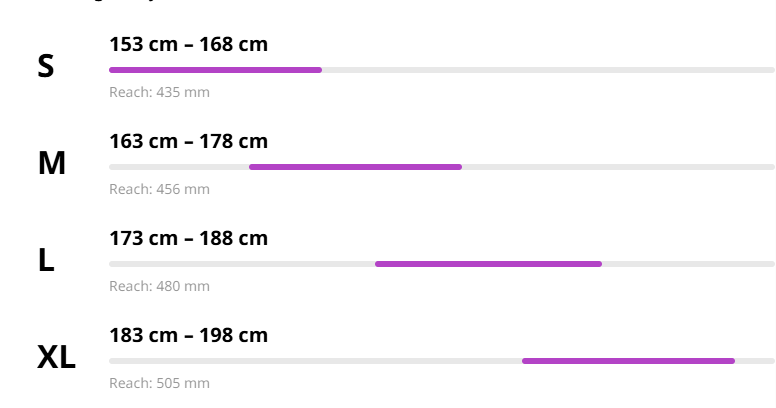The image size is (776, 408).
Task: Select the 163 cm – 178 cm height range
Action: click(188, 141)
